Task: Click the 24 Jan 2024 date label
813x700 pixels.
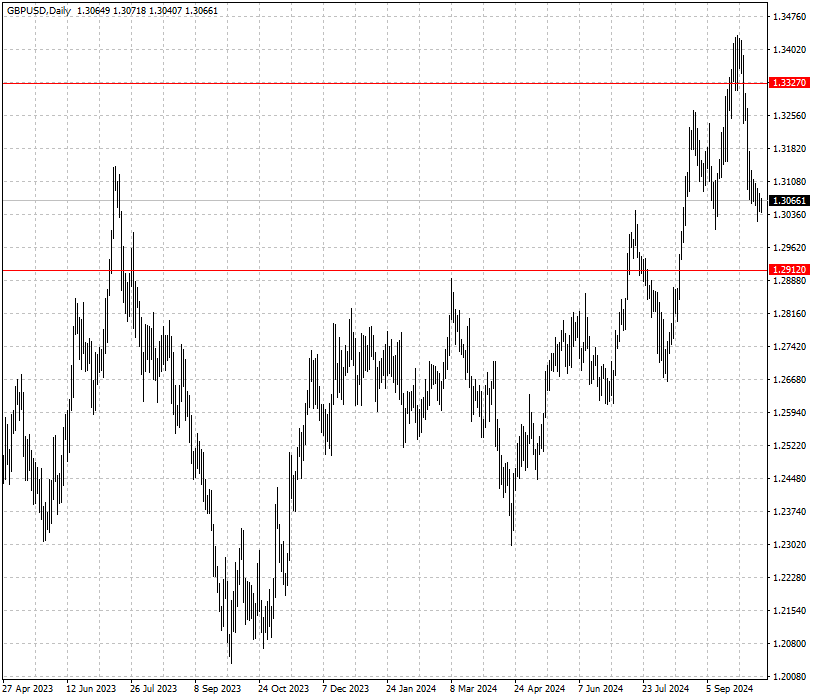Action: pos(411,689)
